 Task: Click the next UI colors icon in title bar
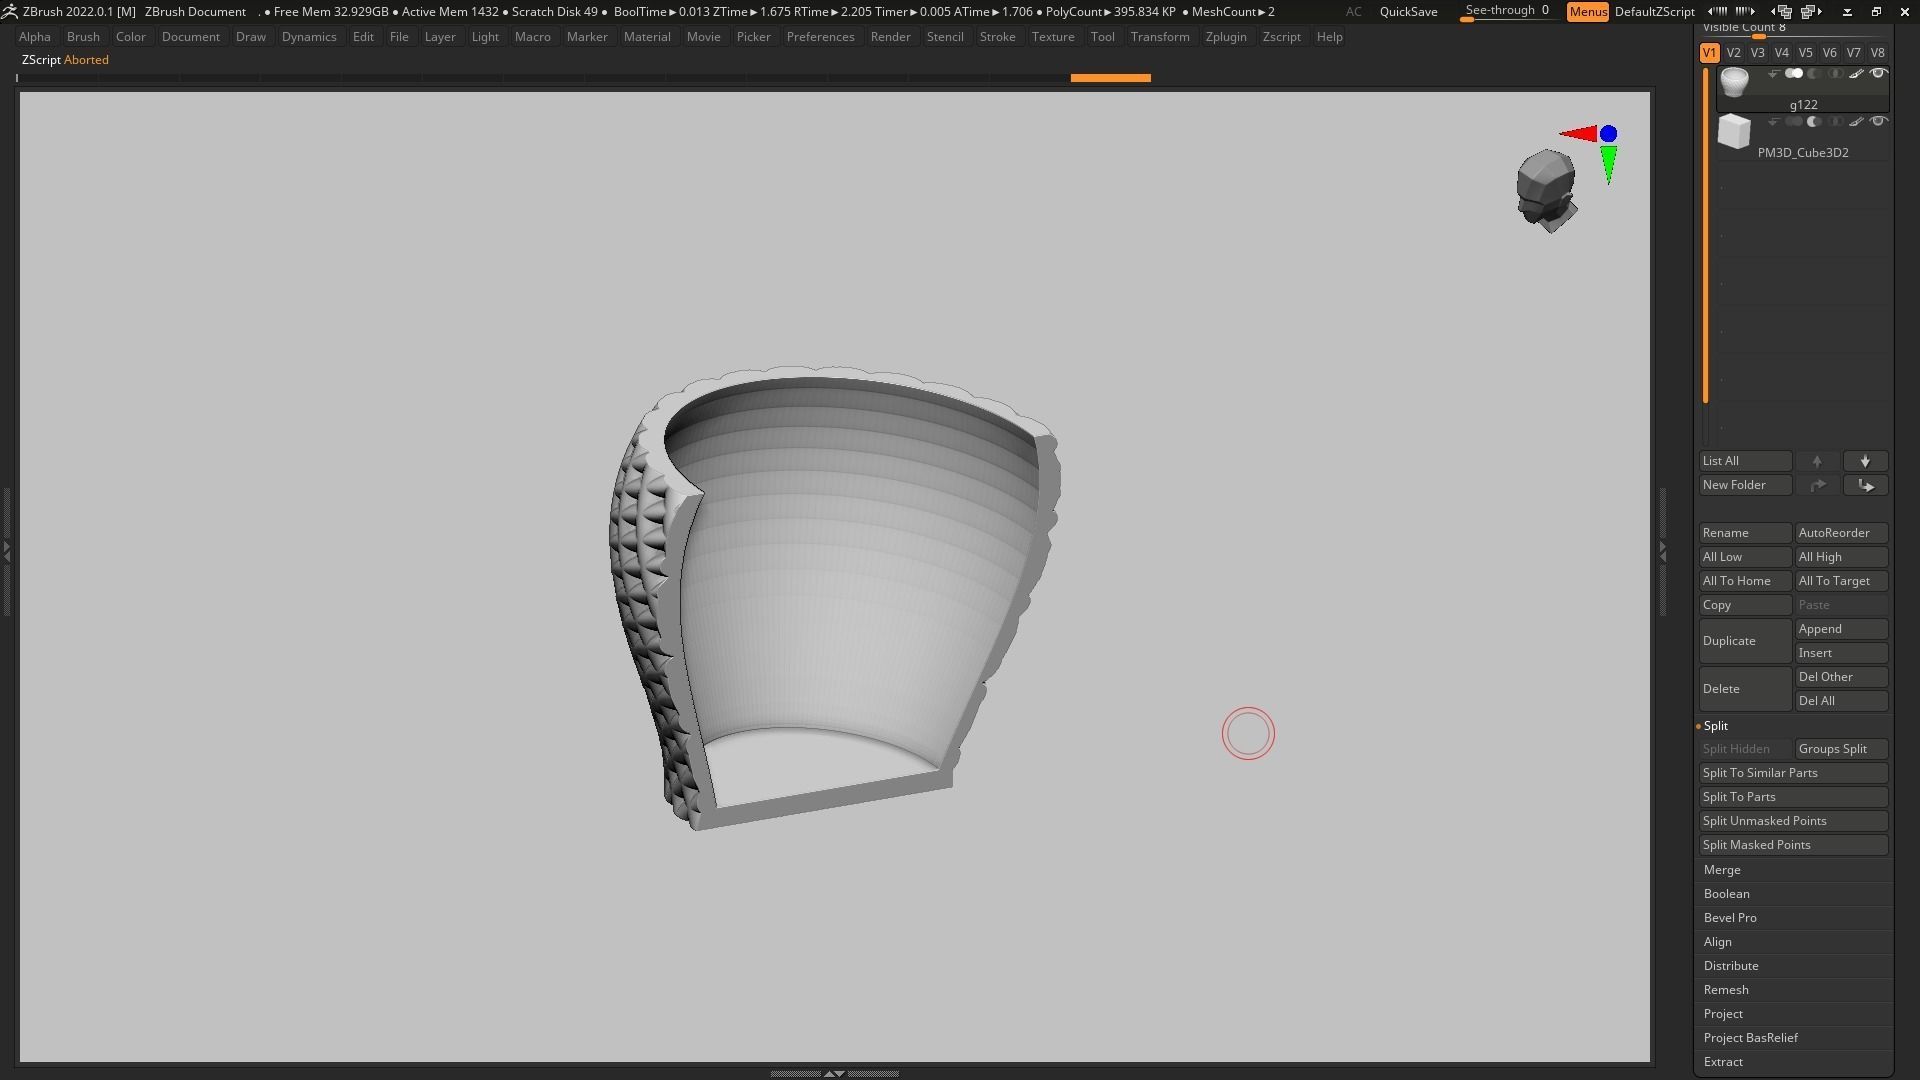[x=1745, y=12]
